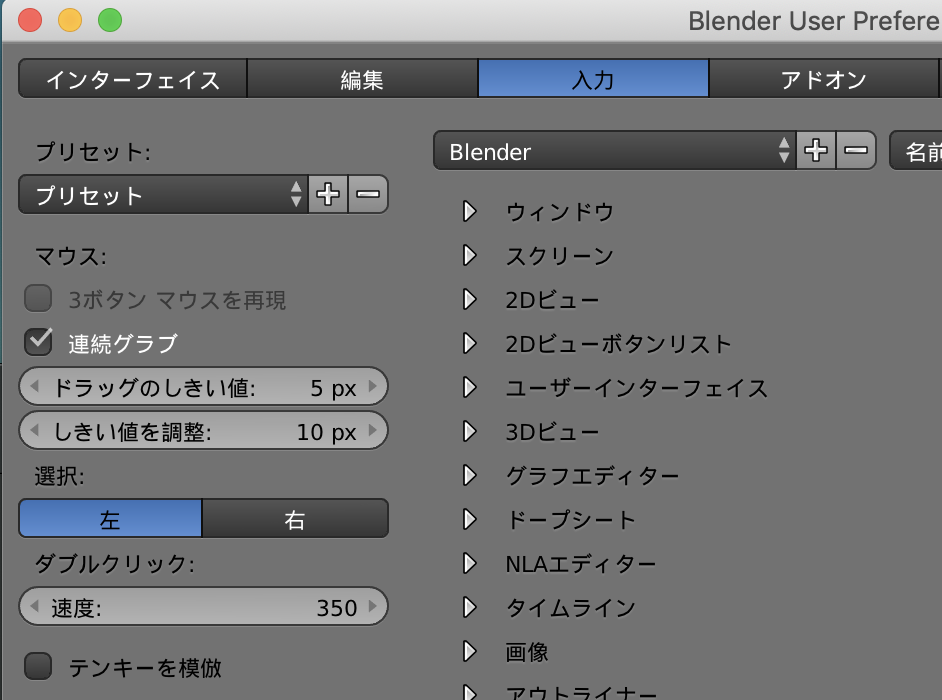Toggle 3ボタン マウスを再現 checkbox

[38, 299]
